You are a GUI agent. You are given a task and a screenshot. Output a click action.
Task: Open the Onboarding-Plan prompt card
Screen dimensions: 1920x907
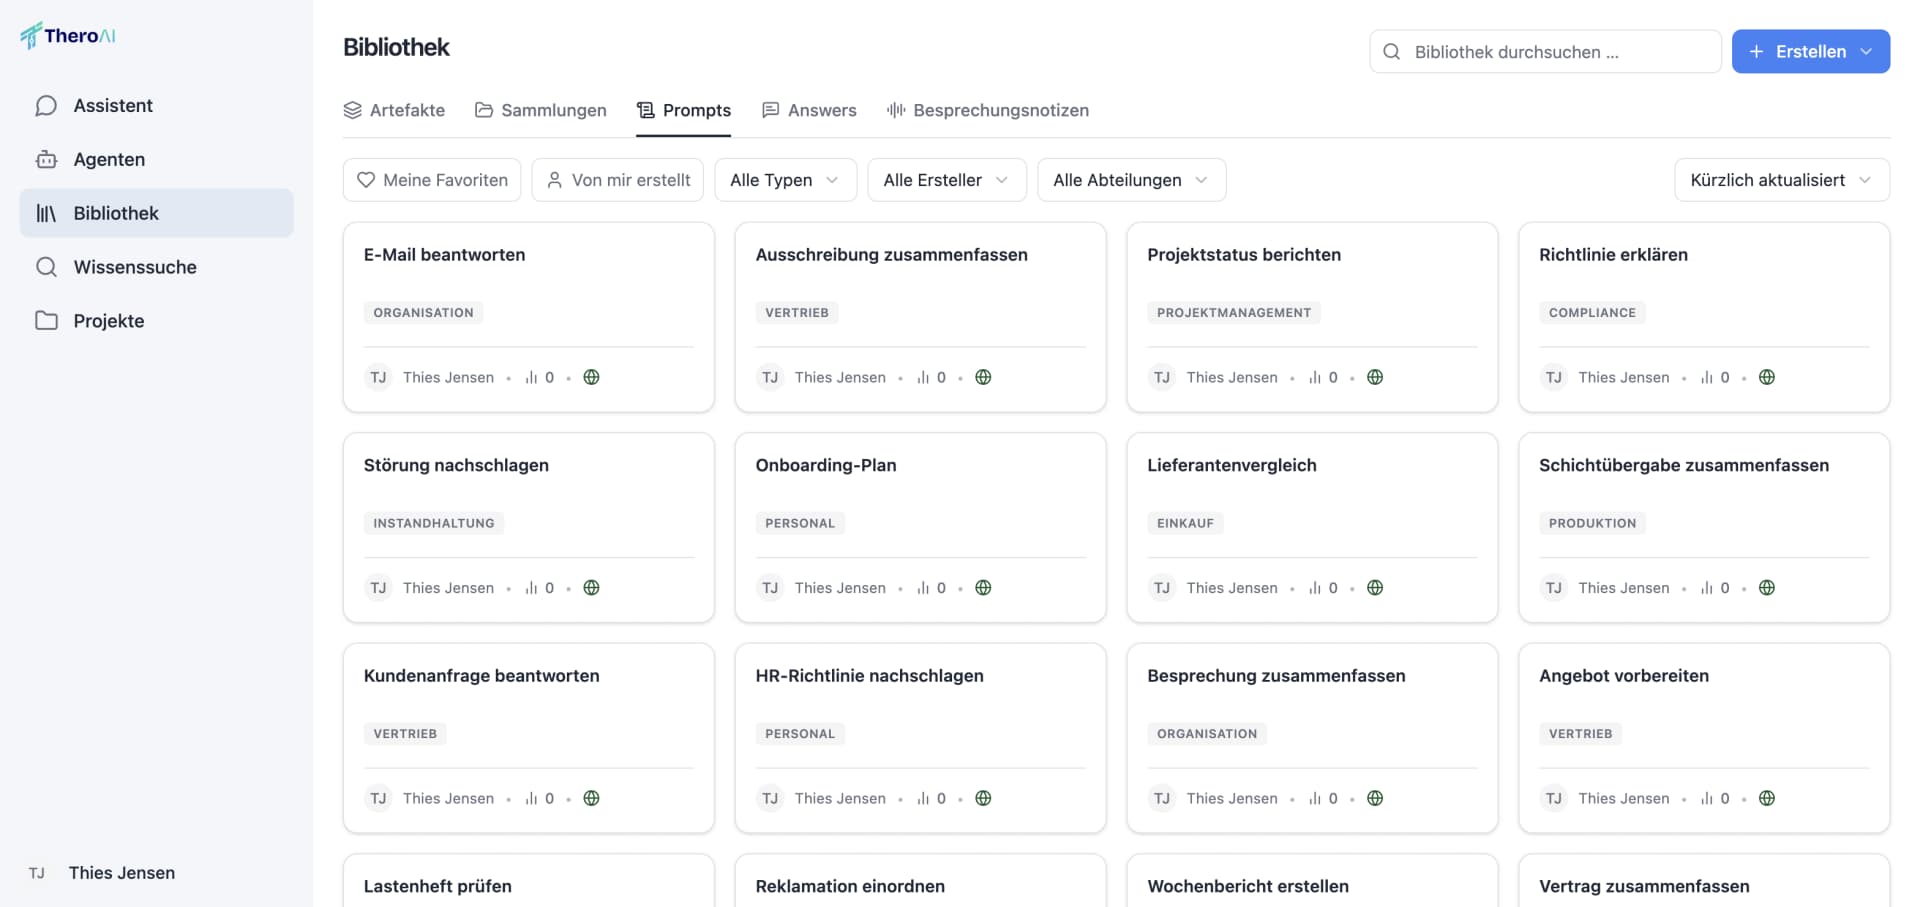point(920,527)
